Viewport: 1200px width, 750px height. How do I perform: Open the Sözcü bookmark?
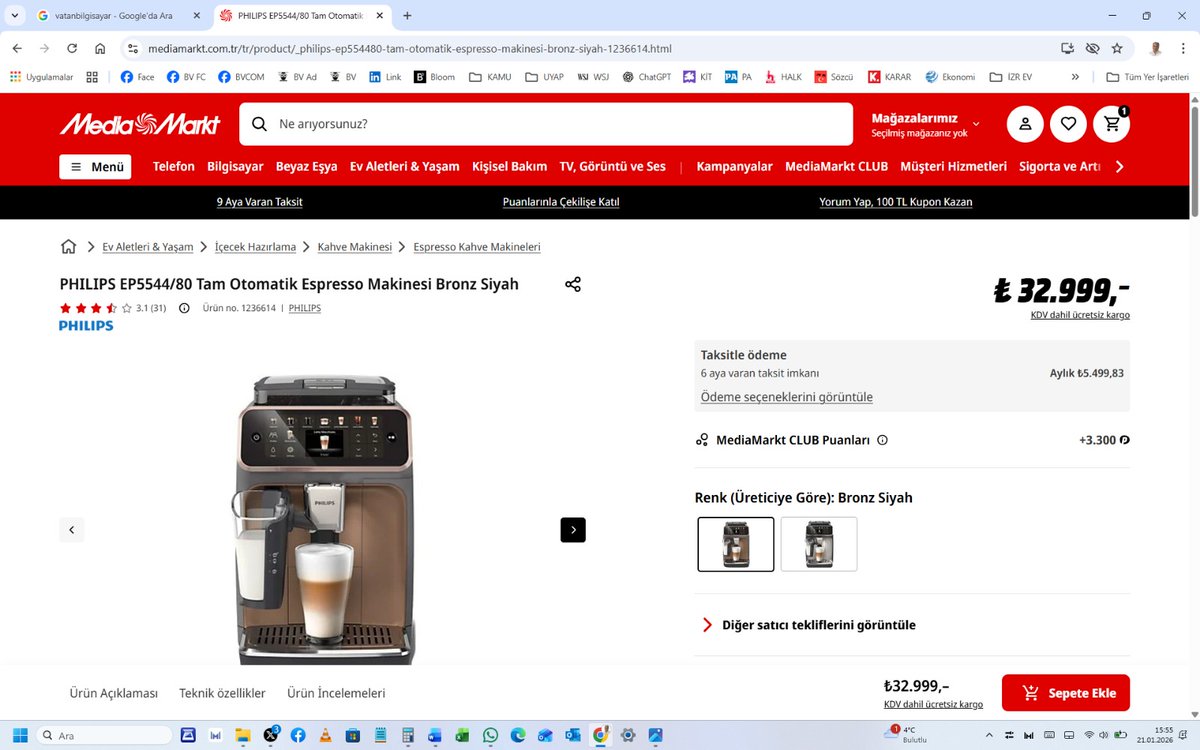[x=832, y=77]
